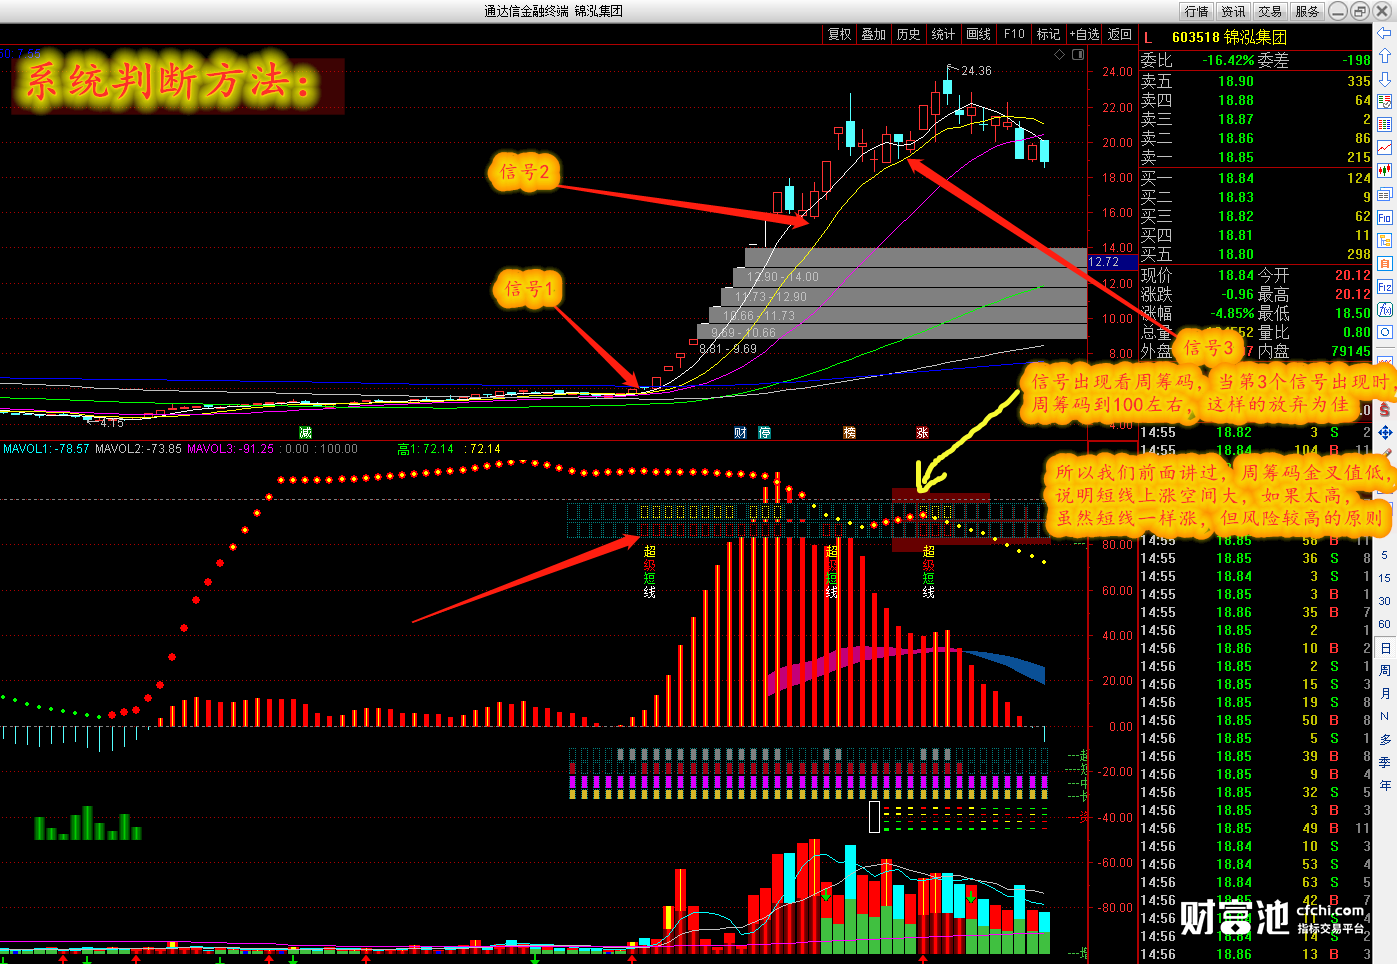
Task: Click the 买一 price 18.84 row
Action: click(x=1256, y=178)
